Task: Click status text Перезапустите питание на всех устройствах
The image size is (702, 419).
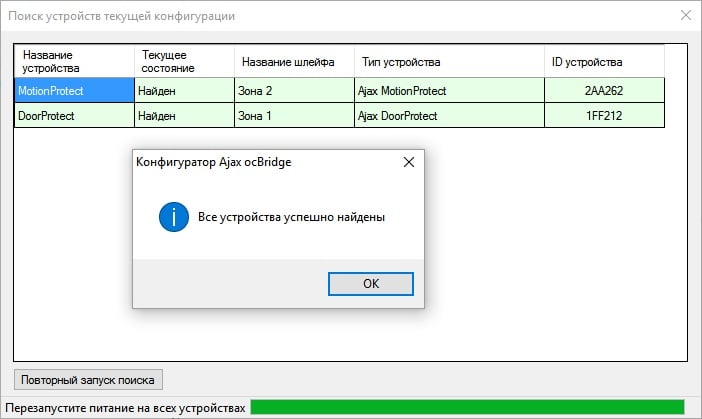Action: coord(125,408)
